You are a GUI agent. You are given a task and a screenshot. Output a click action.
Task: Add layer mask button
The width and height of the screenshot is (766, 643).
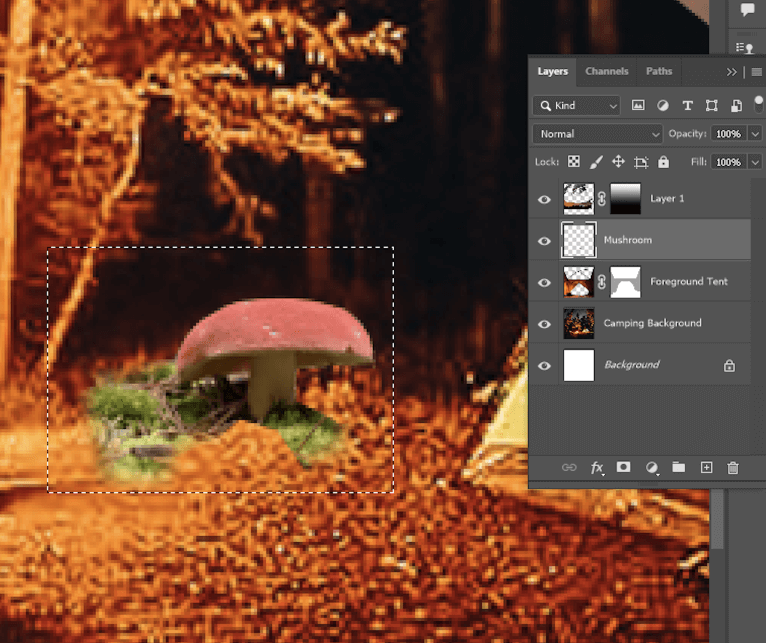pos(623,467)
